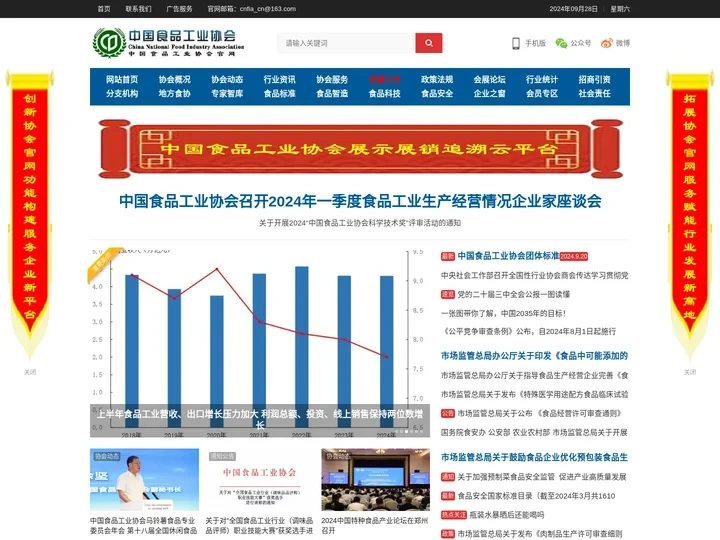Click the China National Food Industry Association logo
Screen dimensions: 720x540
169,43
